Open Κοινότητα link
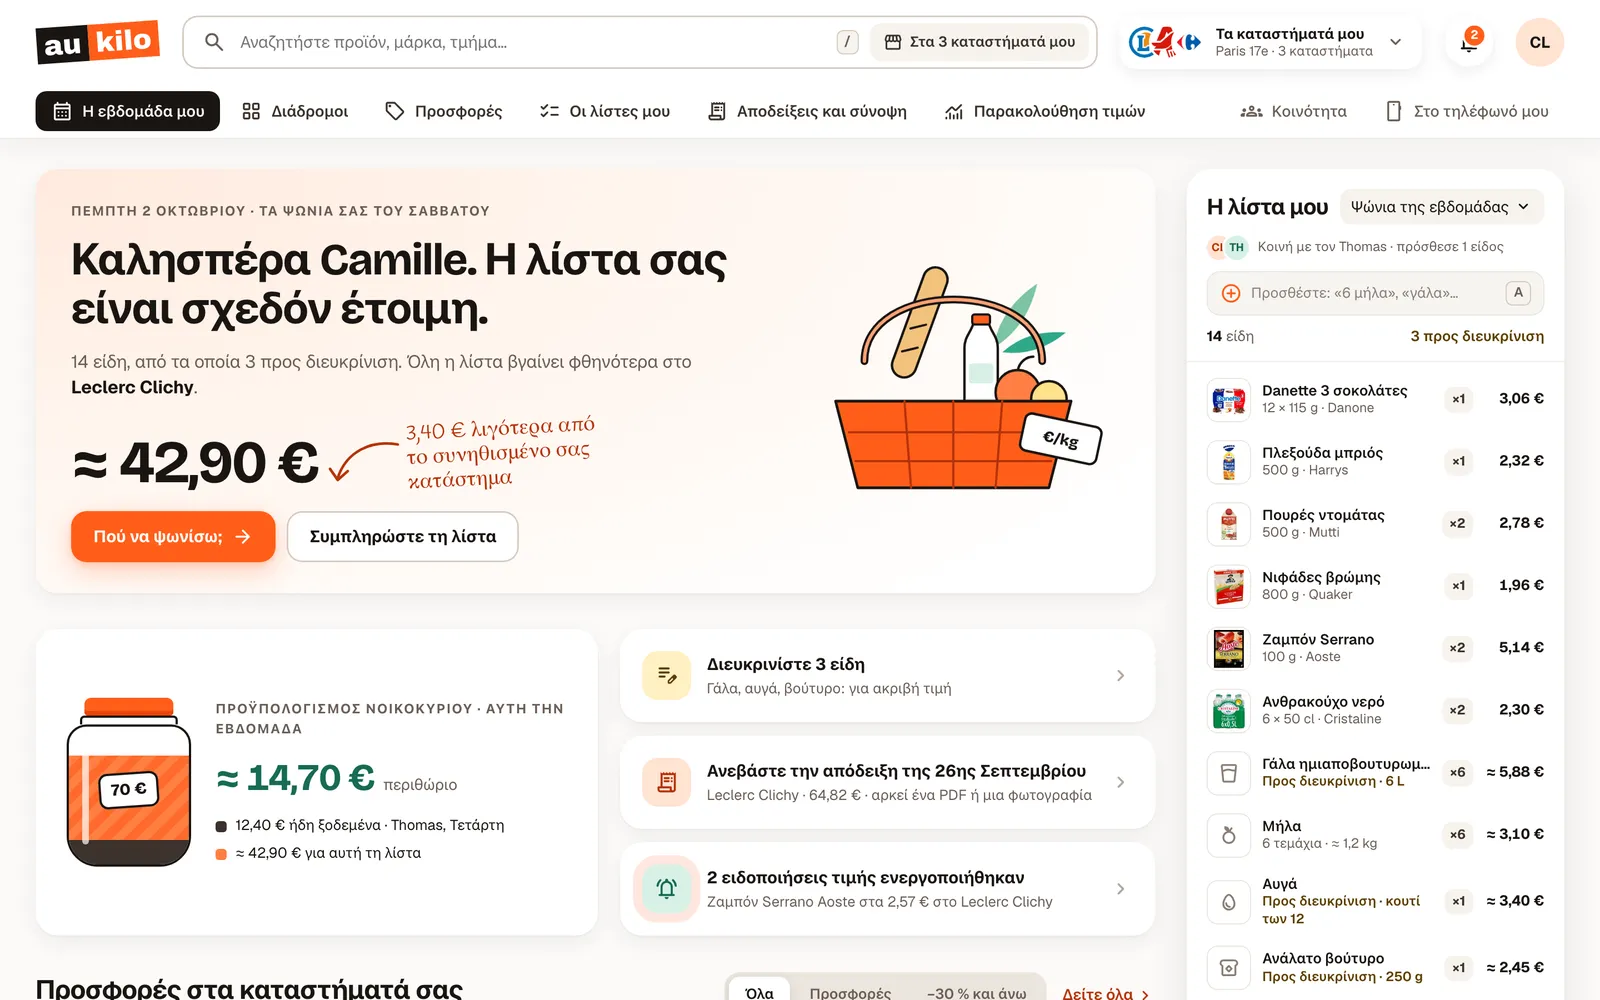 tap(1293, 111)
